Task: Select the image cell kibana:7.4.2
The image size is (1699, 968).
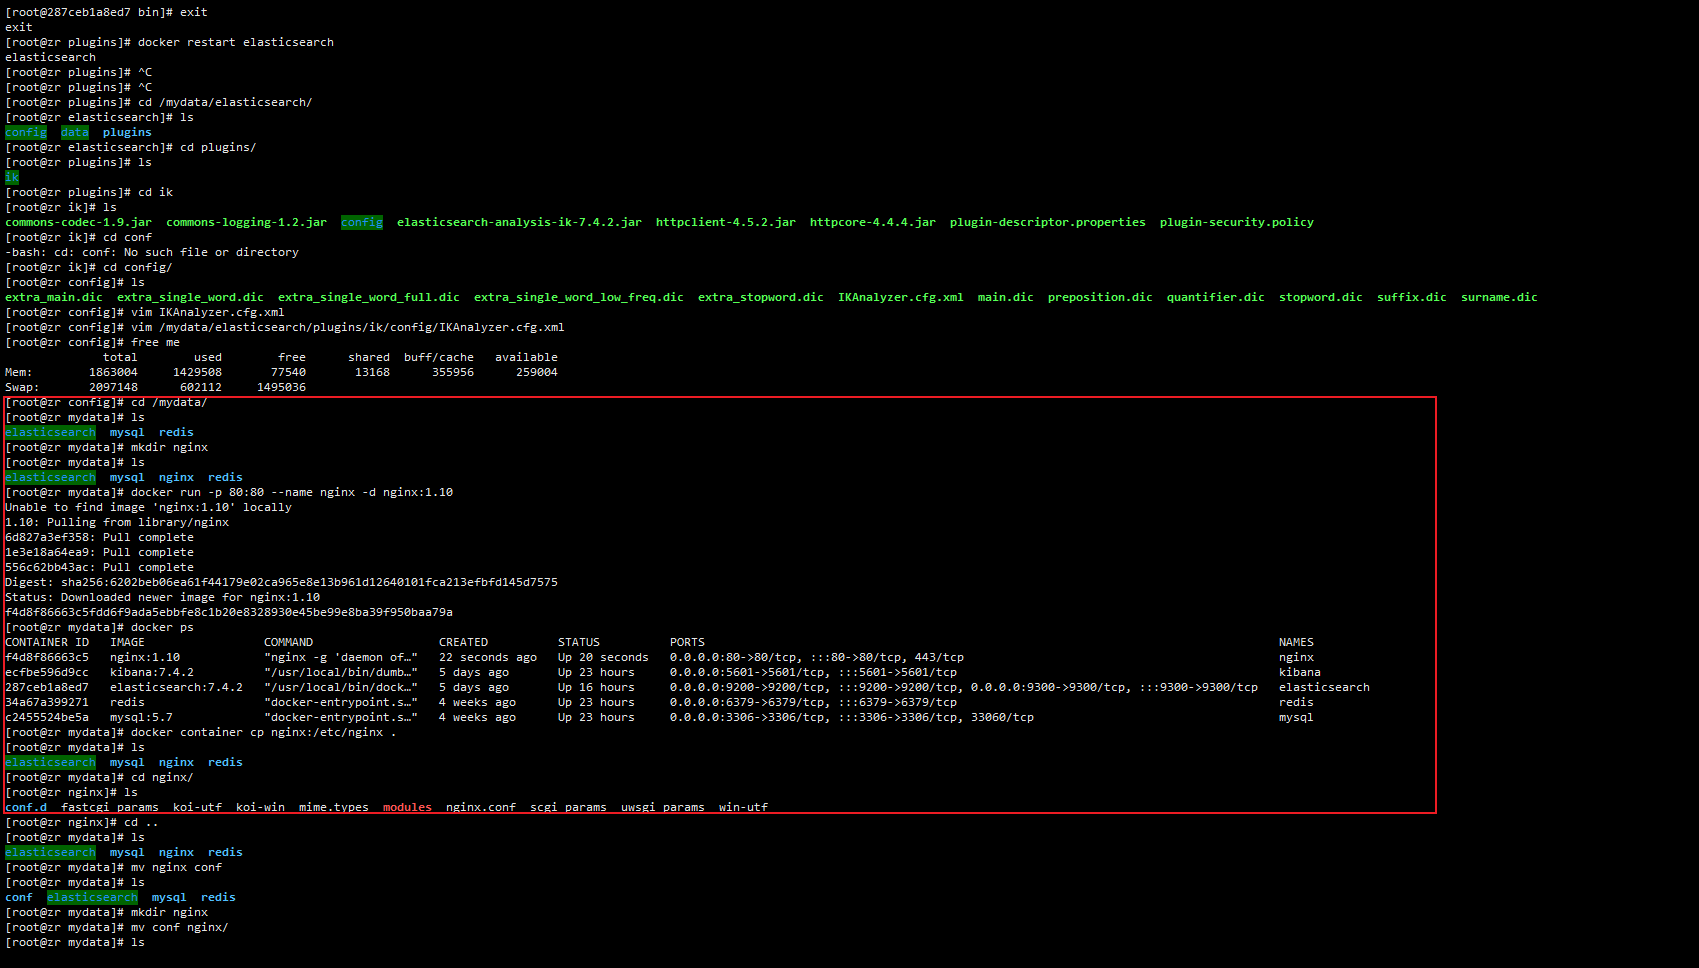Action: 152,672
